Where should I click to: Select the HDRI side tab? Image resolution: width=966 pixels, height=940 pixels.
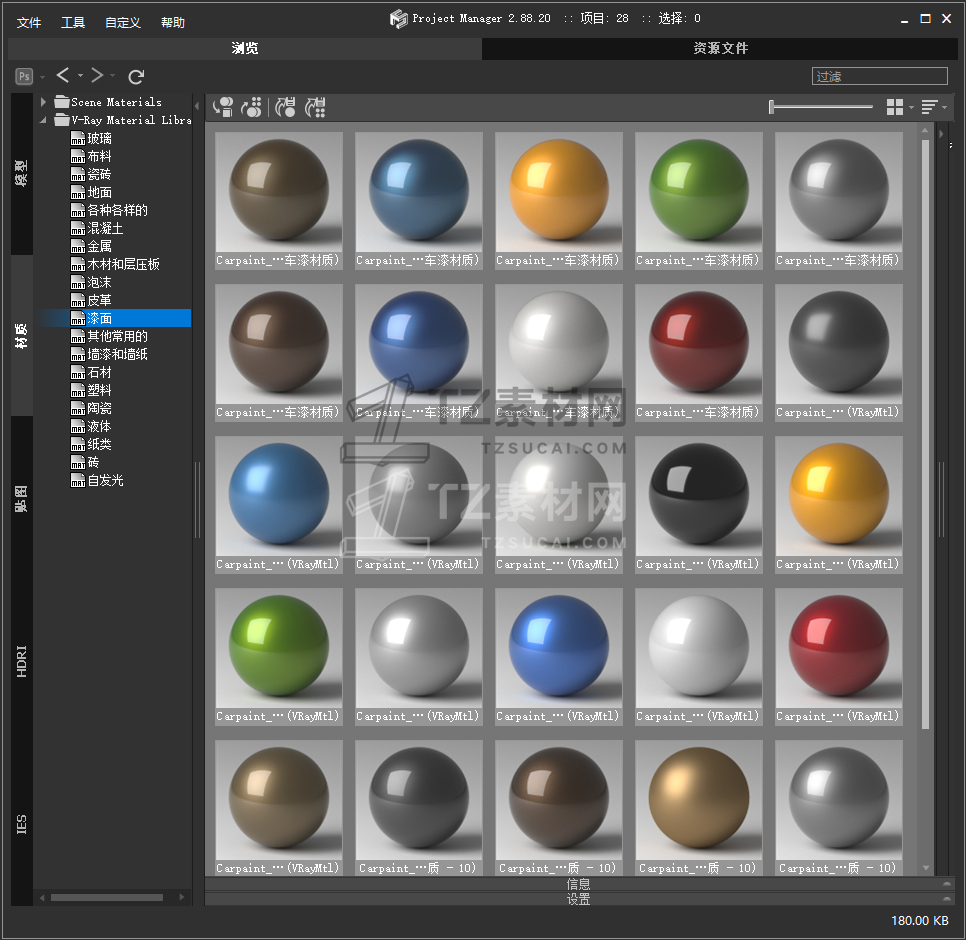22,660
